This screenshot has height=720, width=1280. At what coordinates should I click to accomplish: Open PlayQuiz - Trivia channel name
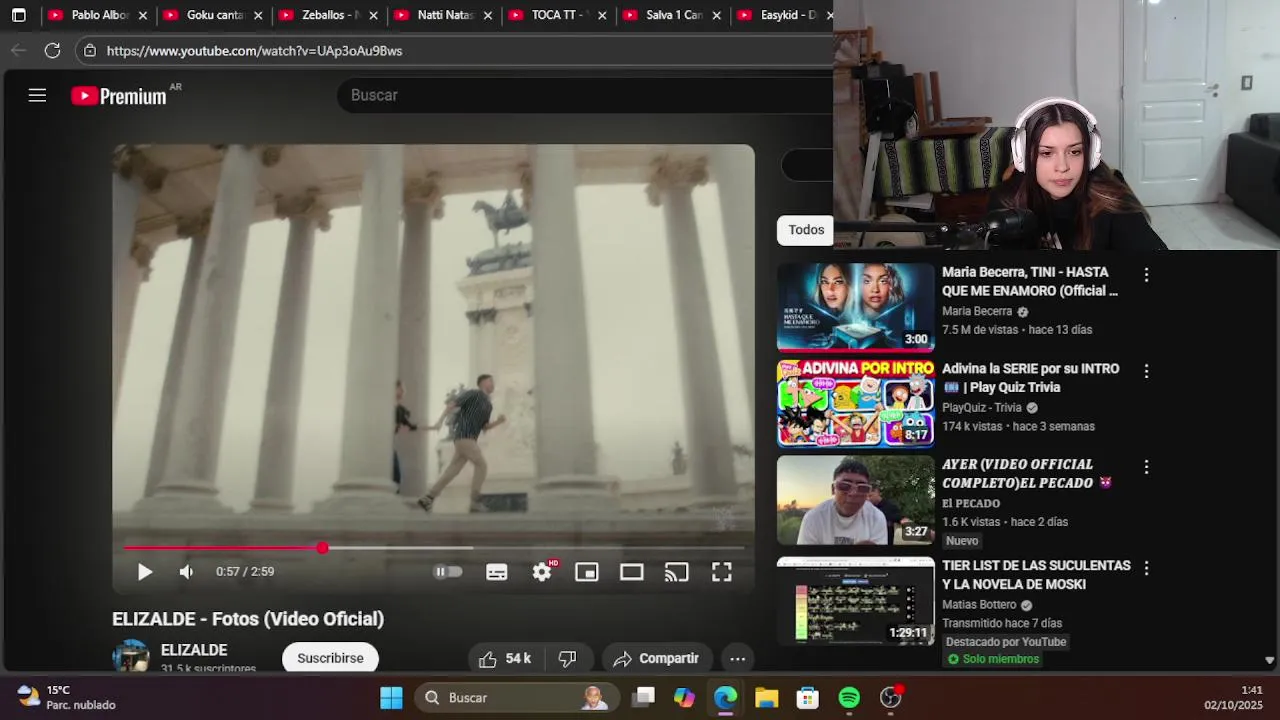tap(982, 408)
